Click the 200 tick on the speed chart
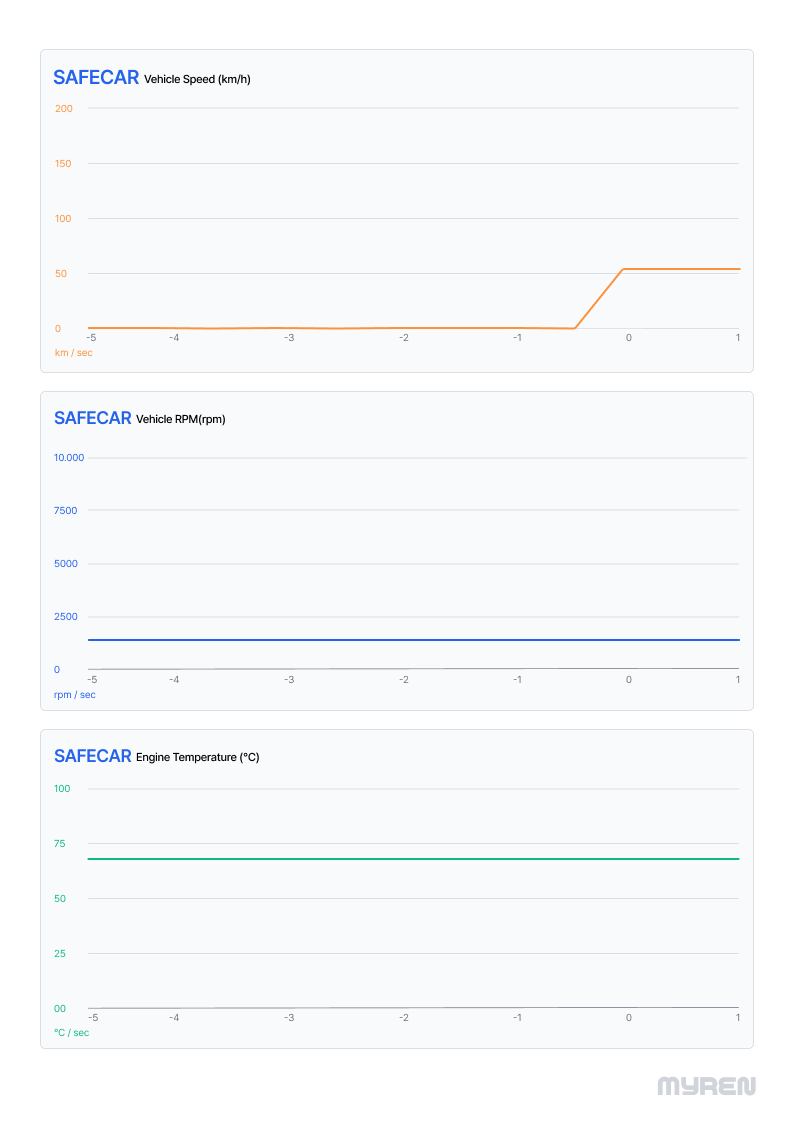The width and height of the screenshot is (795, 1123). pos(64,108)
